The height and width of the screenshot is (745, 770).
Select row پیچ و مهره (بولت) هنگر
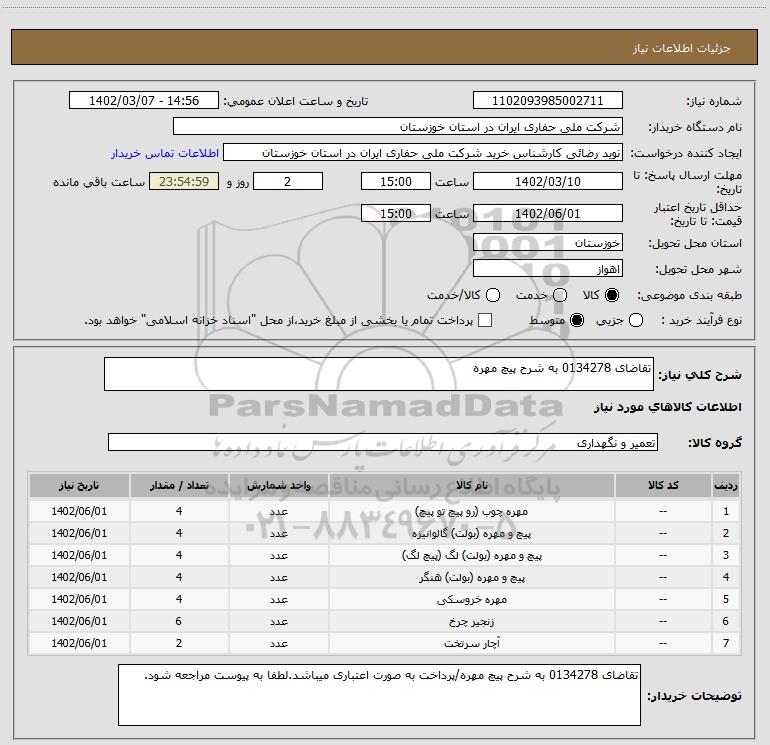pyautogui.click(x=385, y=577)
